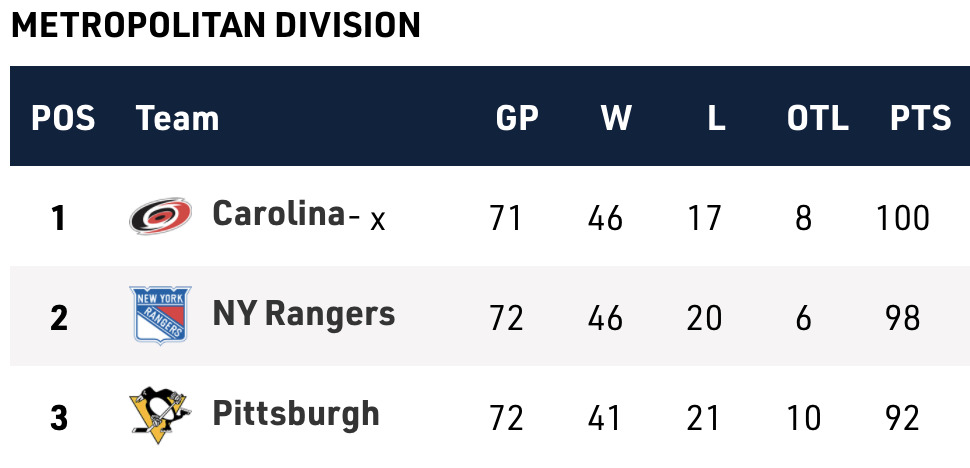970x468 pixels.
Task: Click the Pittsburgh Penguins logo
Action: (x=160, y=414)
